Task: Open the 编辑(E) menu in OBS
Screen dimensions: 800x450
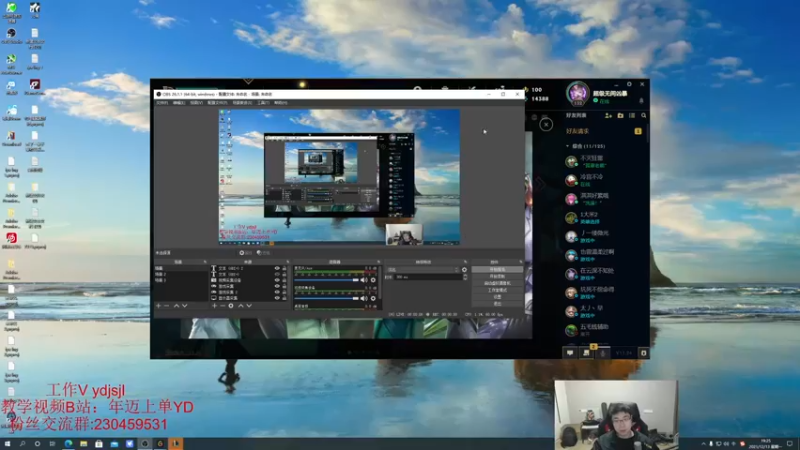Action: tap(179, 103)
